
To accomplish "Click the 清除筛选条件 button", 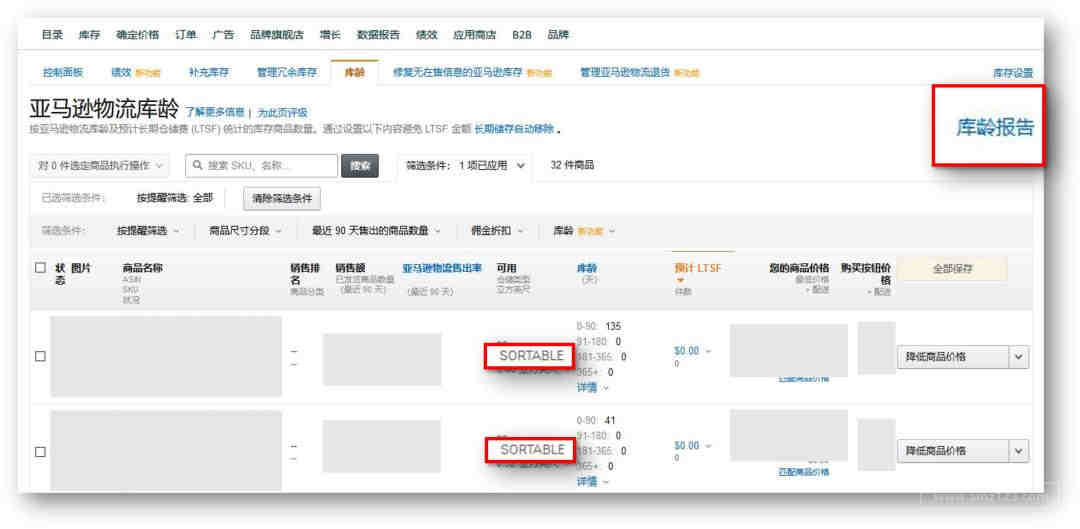I will [282, 198].
